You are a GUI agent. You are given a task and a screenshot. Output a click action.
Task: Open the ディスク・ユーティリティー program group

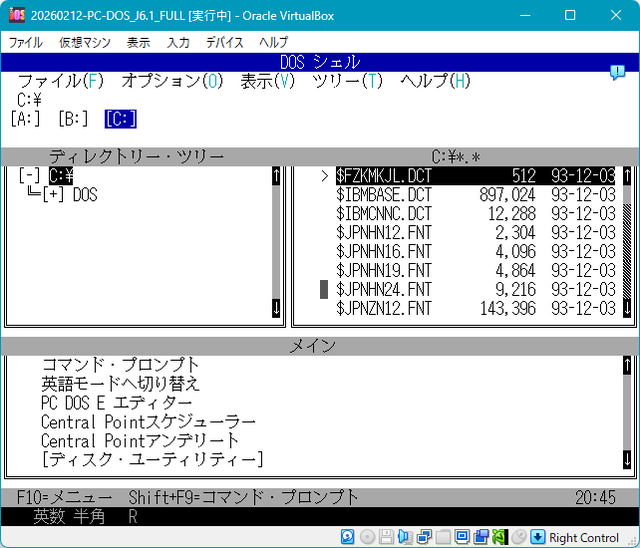pyautogui.click(x=152, y=459)
